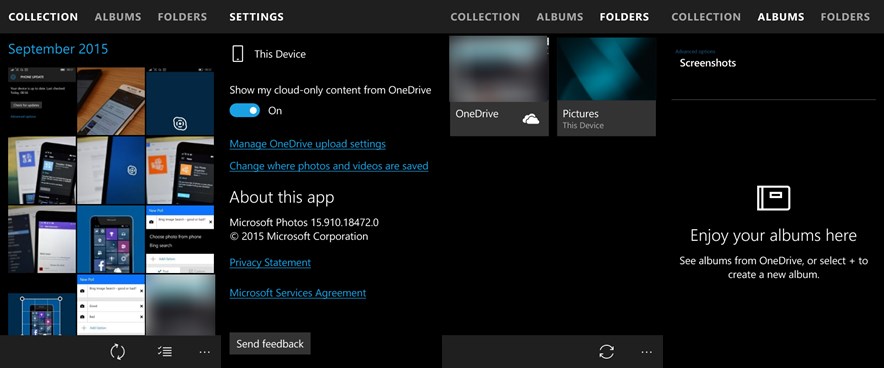Open the New Poll Choose photo from phone thumbnail
884x368 pixels.
[x=180, y=239]
